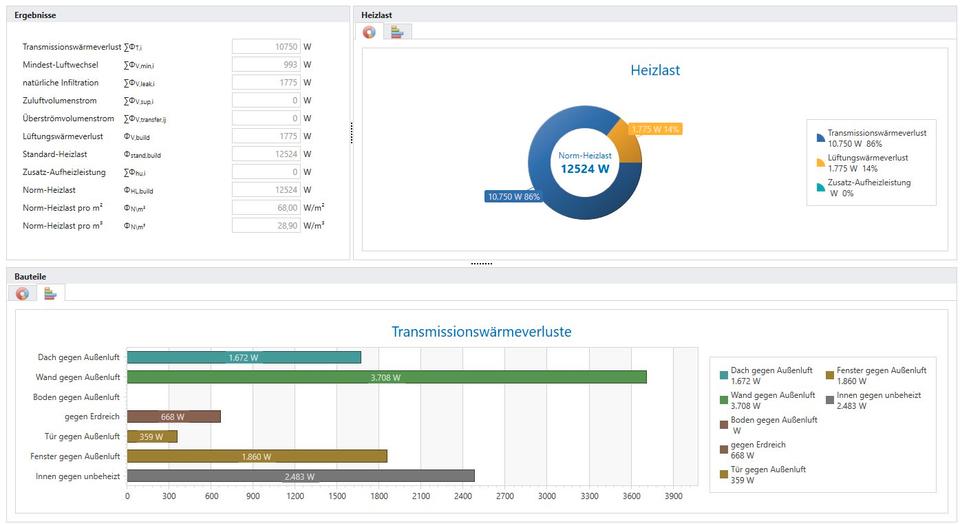The image size is (960, 524).
Task: Click the Standard-Heizlast value field
Action: pyautogui.click(x=266, y=154)
